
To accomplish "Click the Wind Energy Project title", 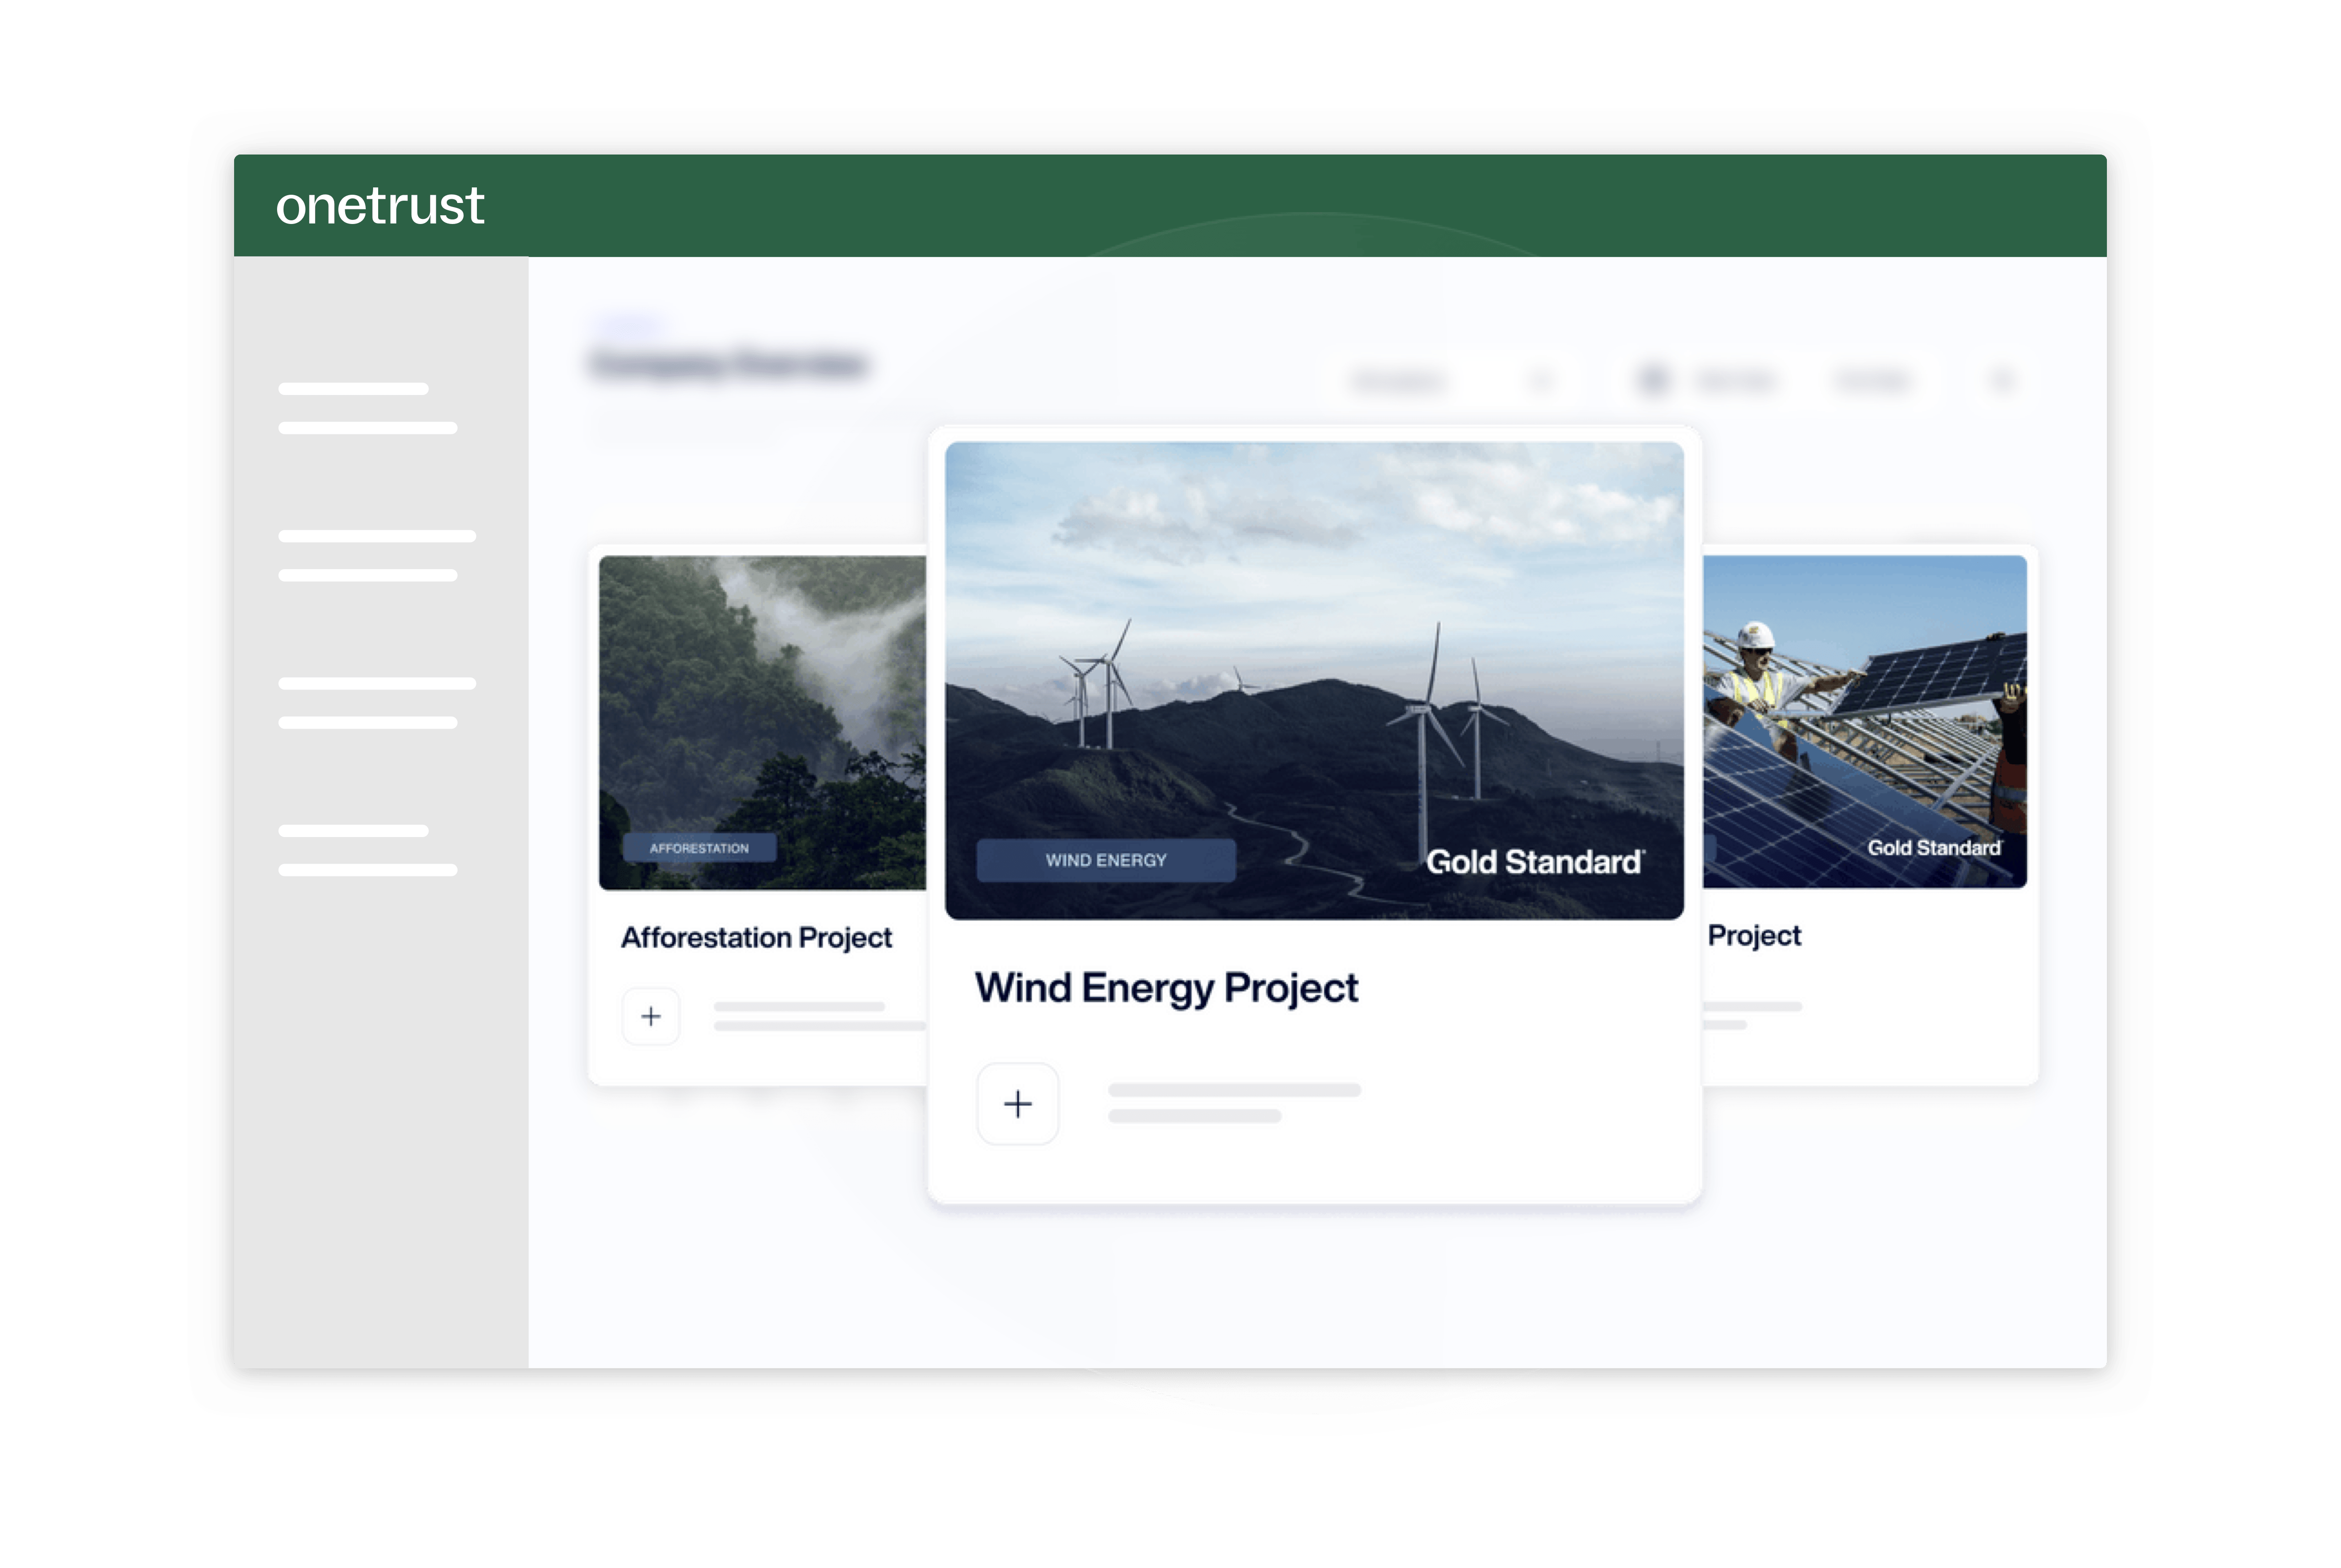I will tap(1166, 989).
